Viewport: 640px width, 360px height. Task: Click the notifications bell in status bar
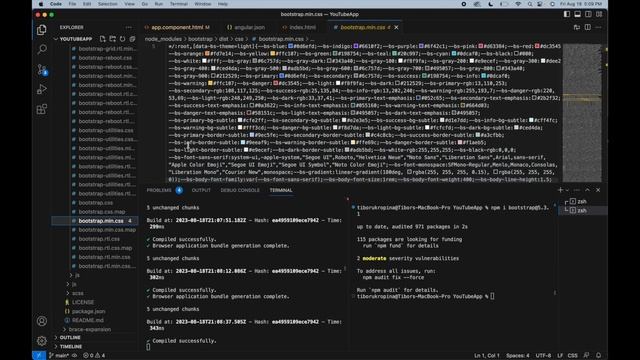coord(598,356)
